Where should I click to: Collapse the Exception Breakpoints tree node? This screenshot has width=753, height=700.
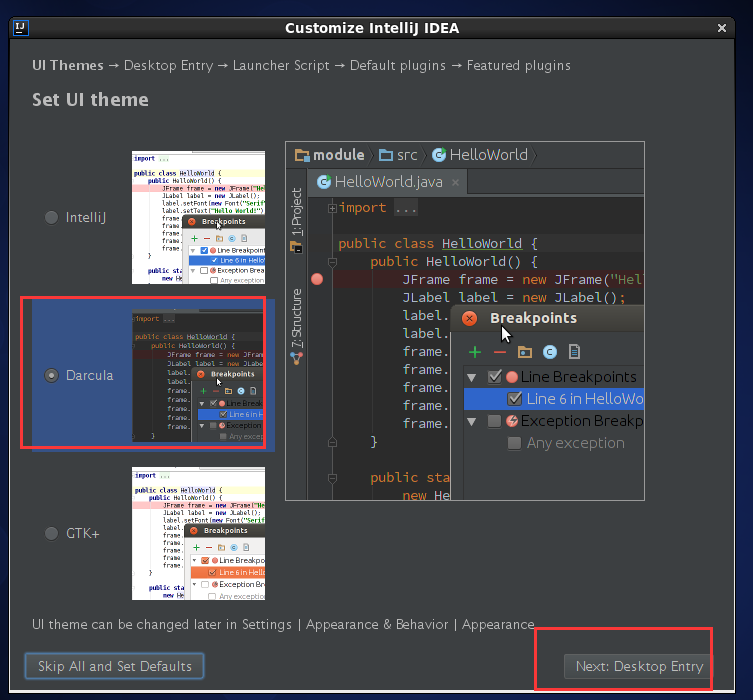tap(472, 422)
